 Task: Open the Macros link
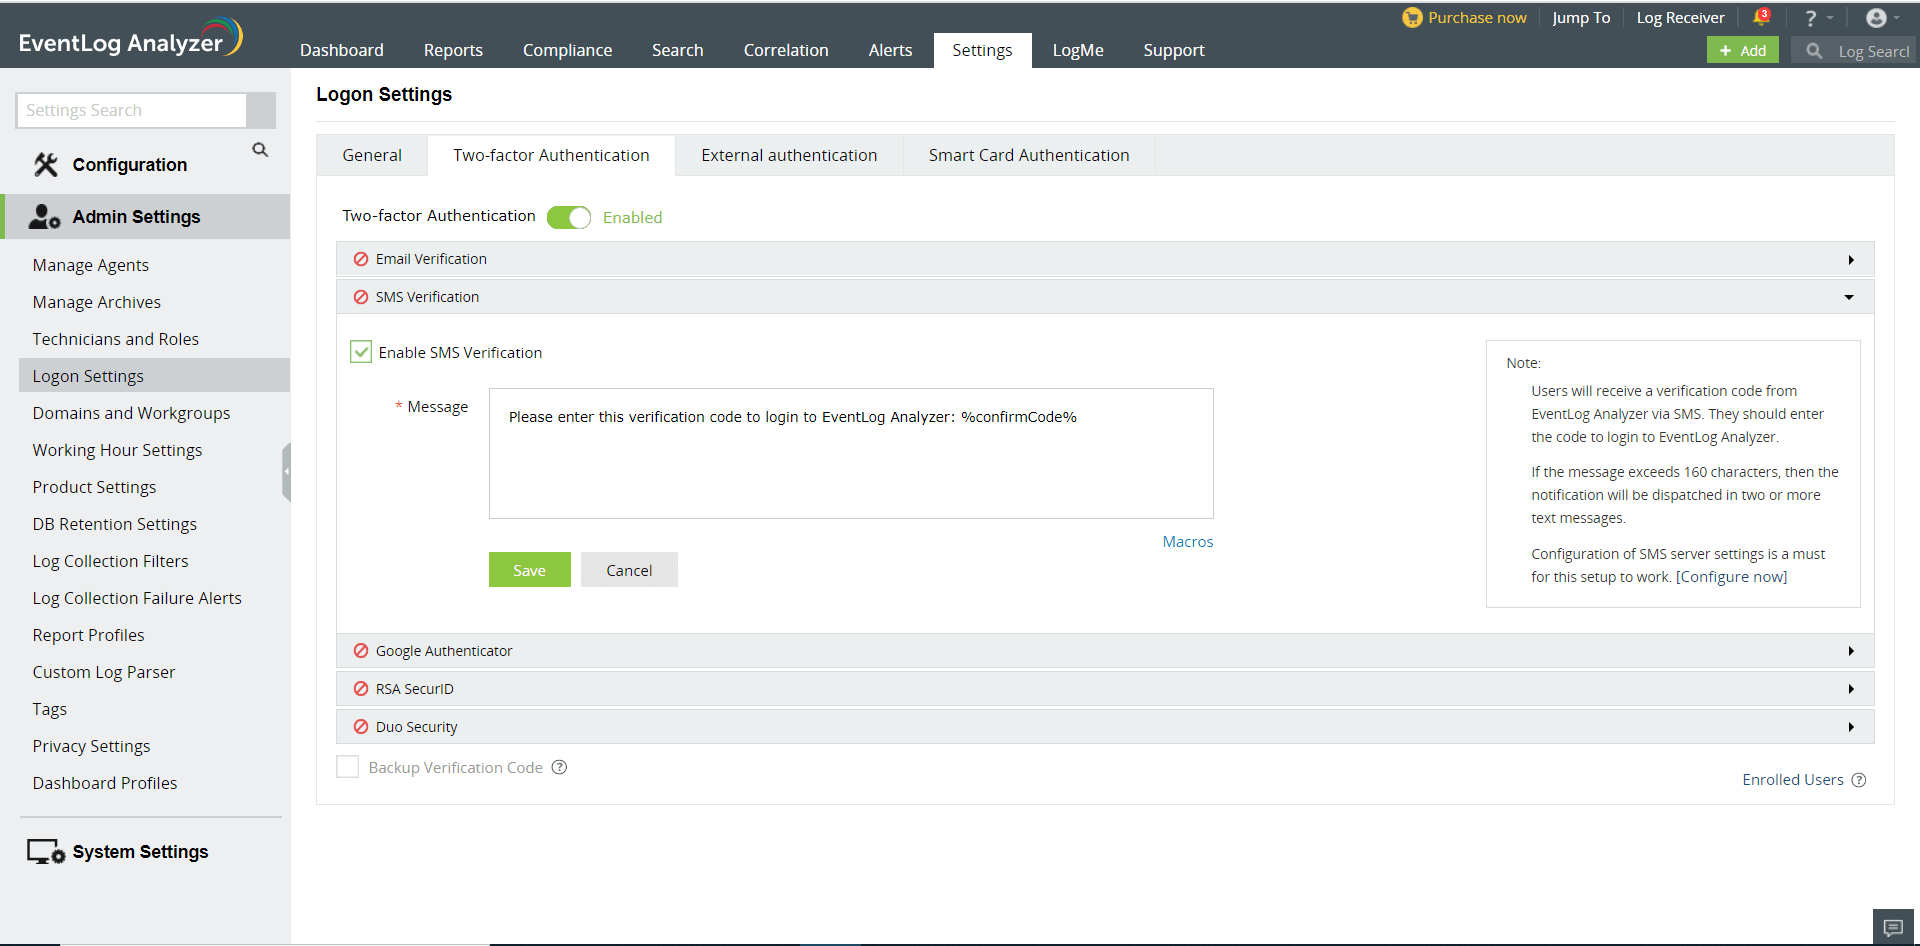1188,542
